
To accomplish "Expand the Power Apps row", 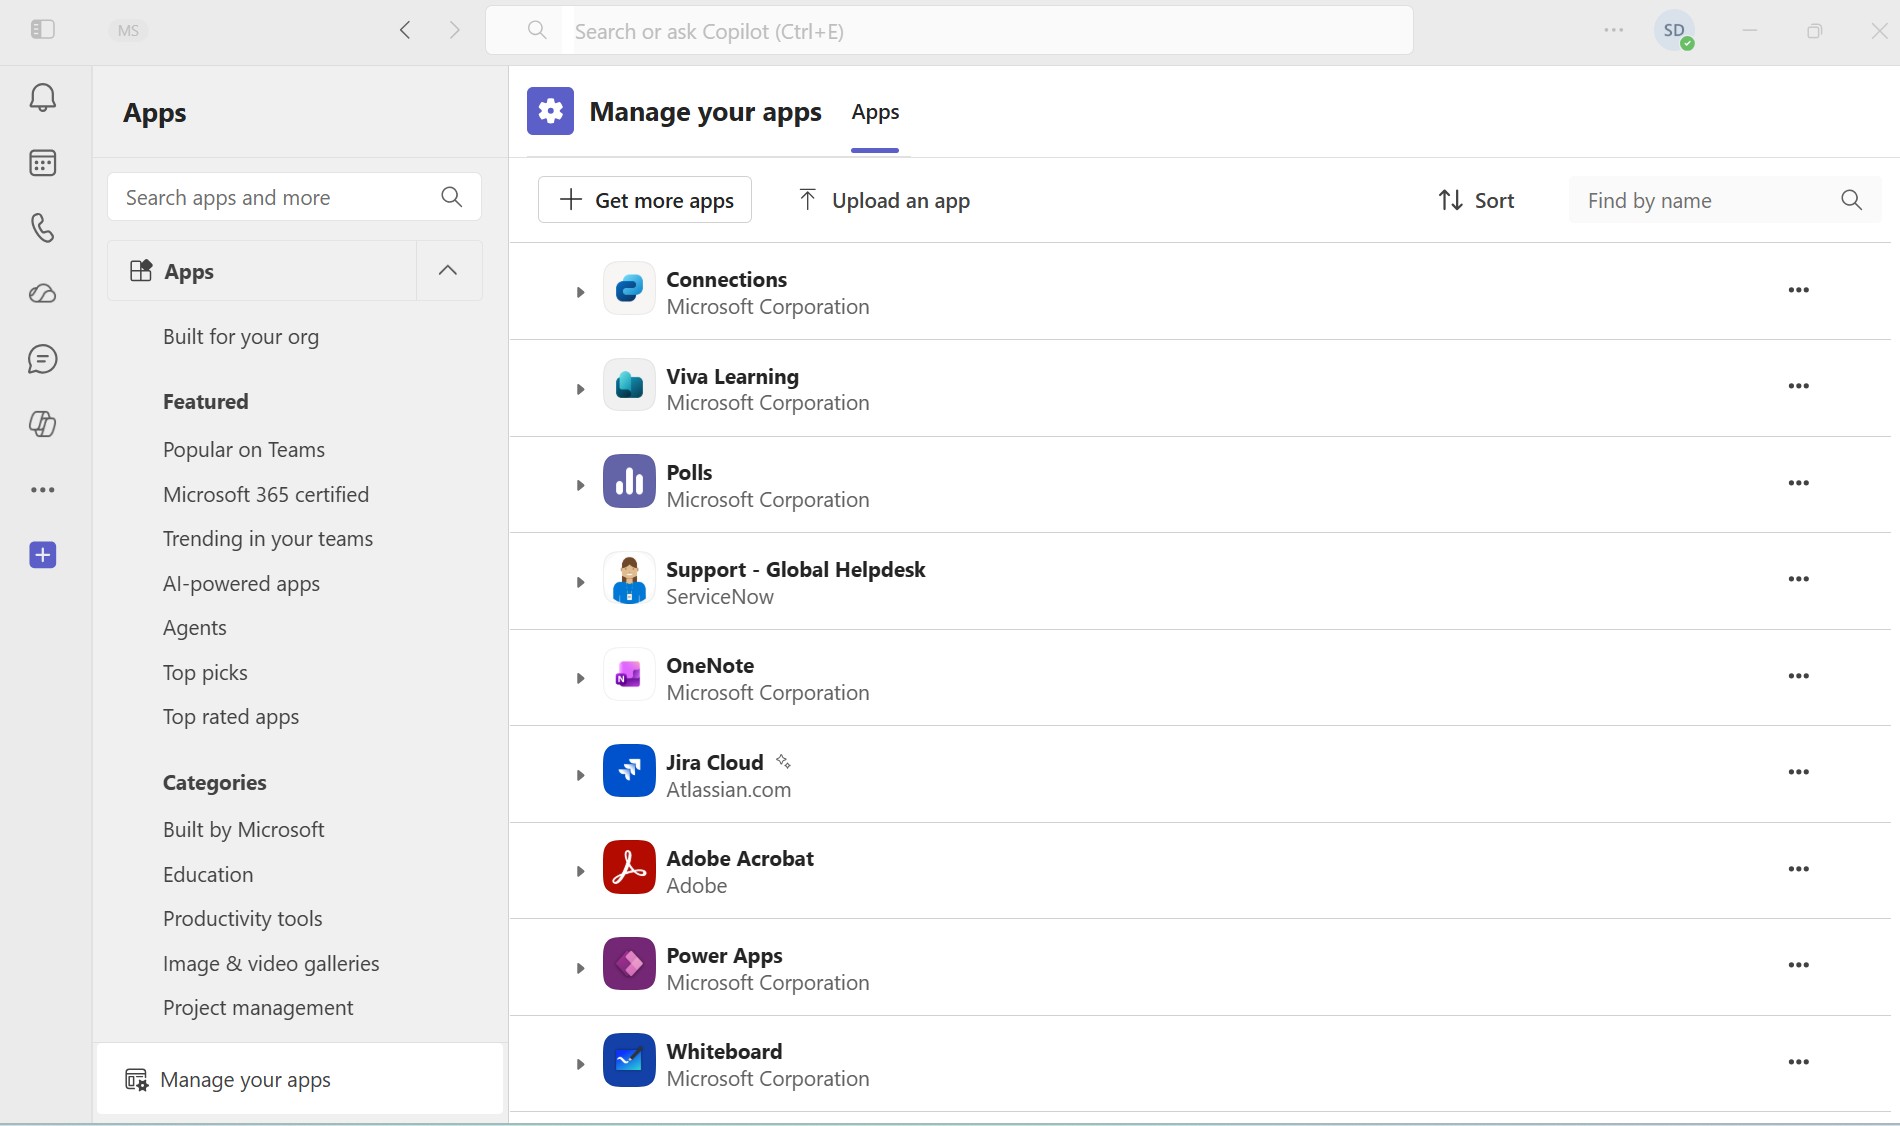I will [x=579, y=968].
